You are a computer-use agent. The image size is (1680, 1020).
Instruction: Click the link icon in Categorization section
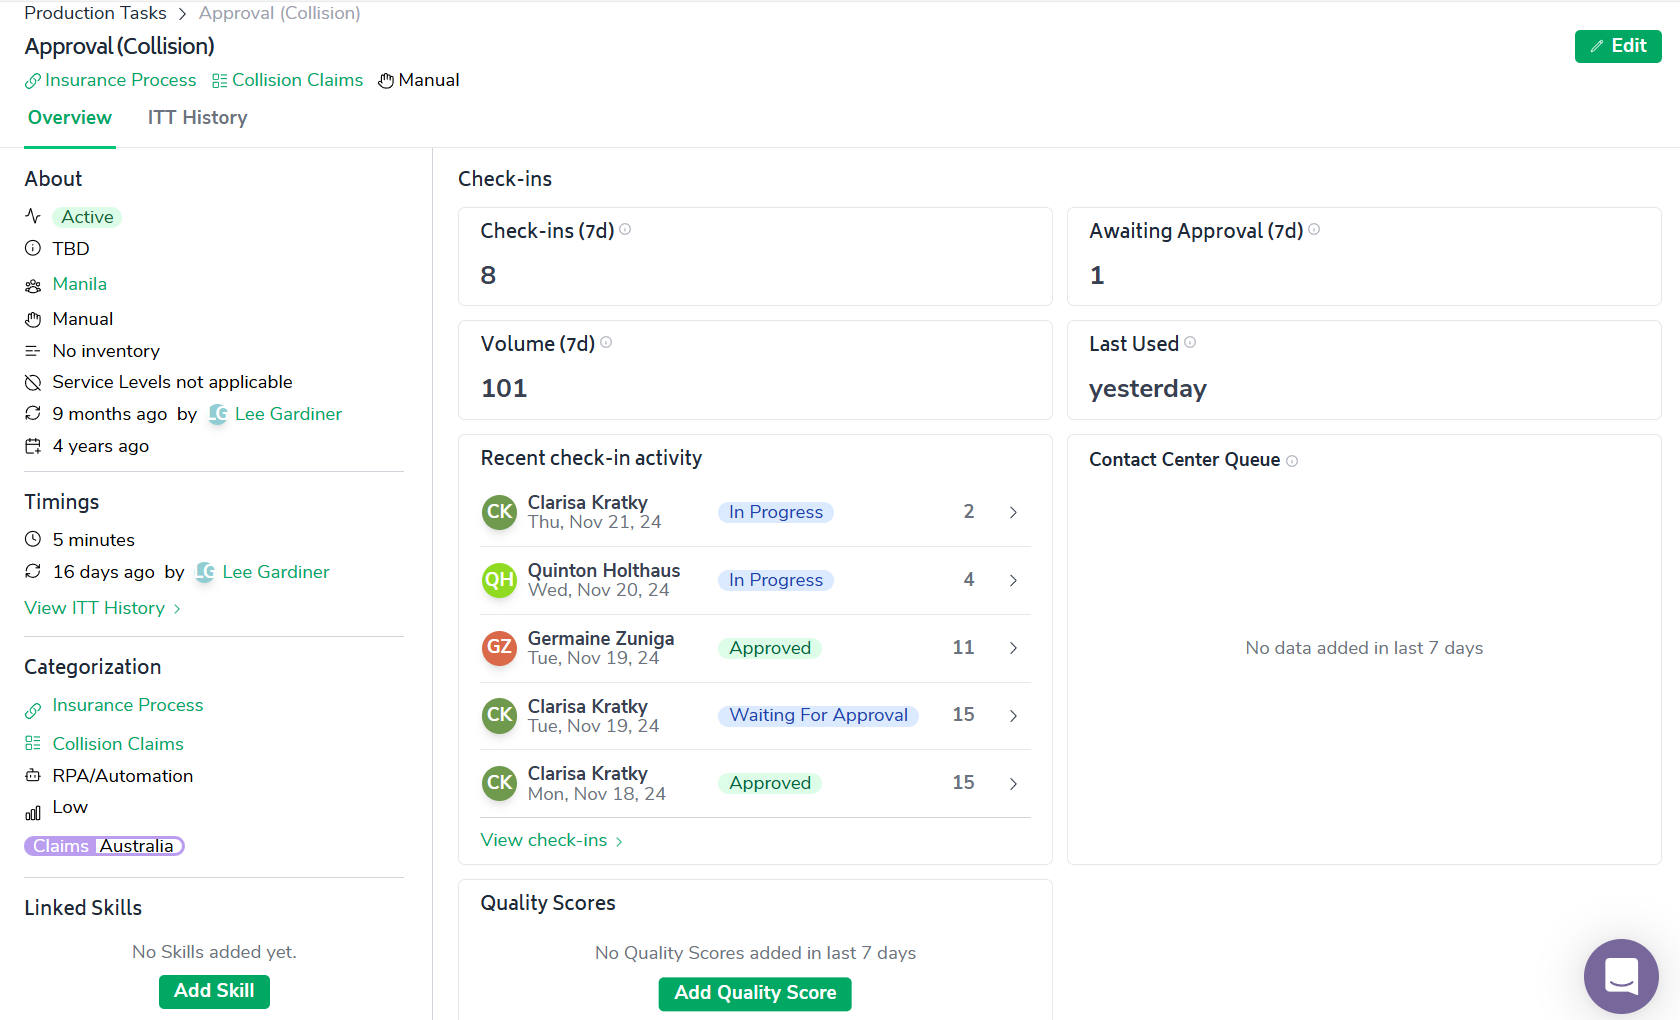(33, 710)
